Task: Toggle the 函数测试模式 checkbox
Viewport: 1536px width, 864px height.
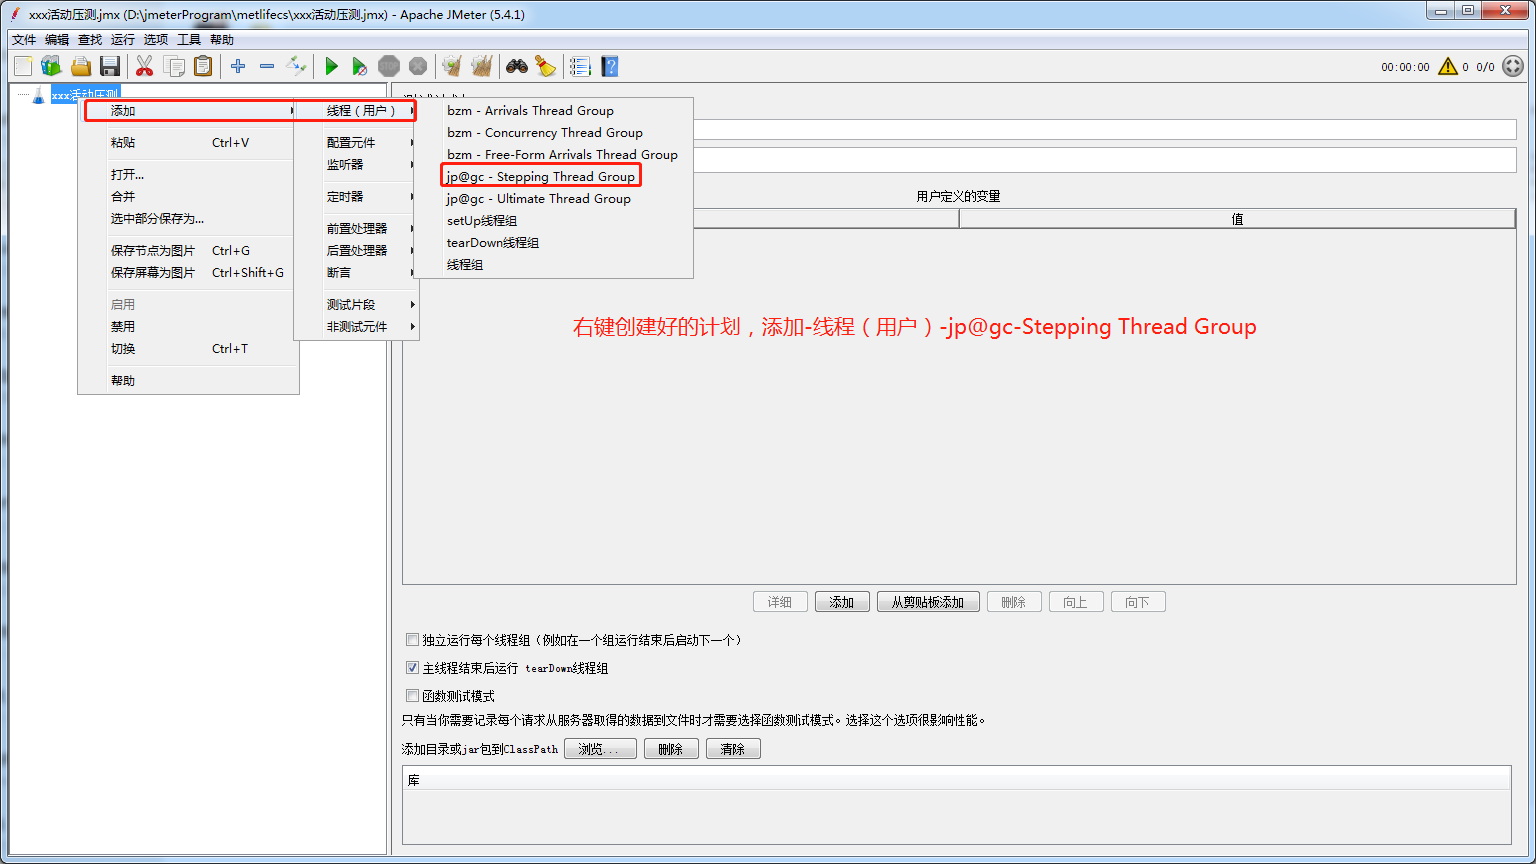Action: tap(412, 696)
